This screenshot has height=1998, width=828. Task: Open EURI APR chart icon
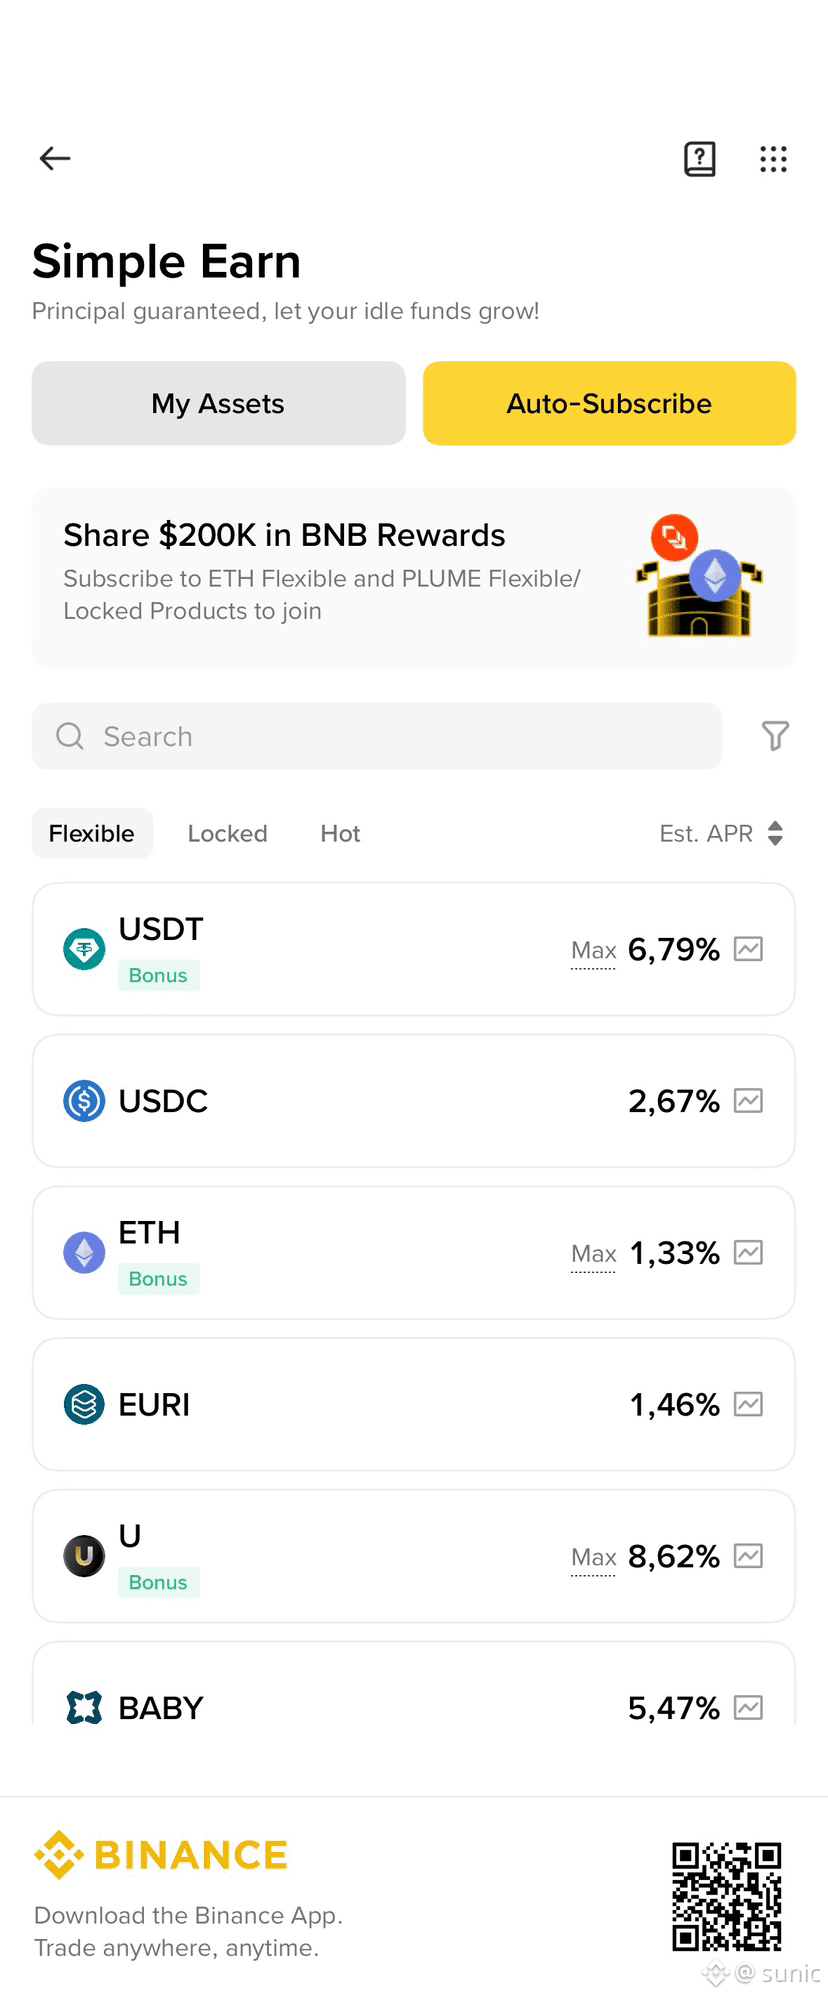(x=748, y=1404)
